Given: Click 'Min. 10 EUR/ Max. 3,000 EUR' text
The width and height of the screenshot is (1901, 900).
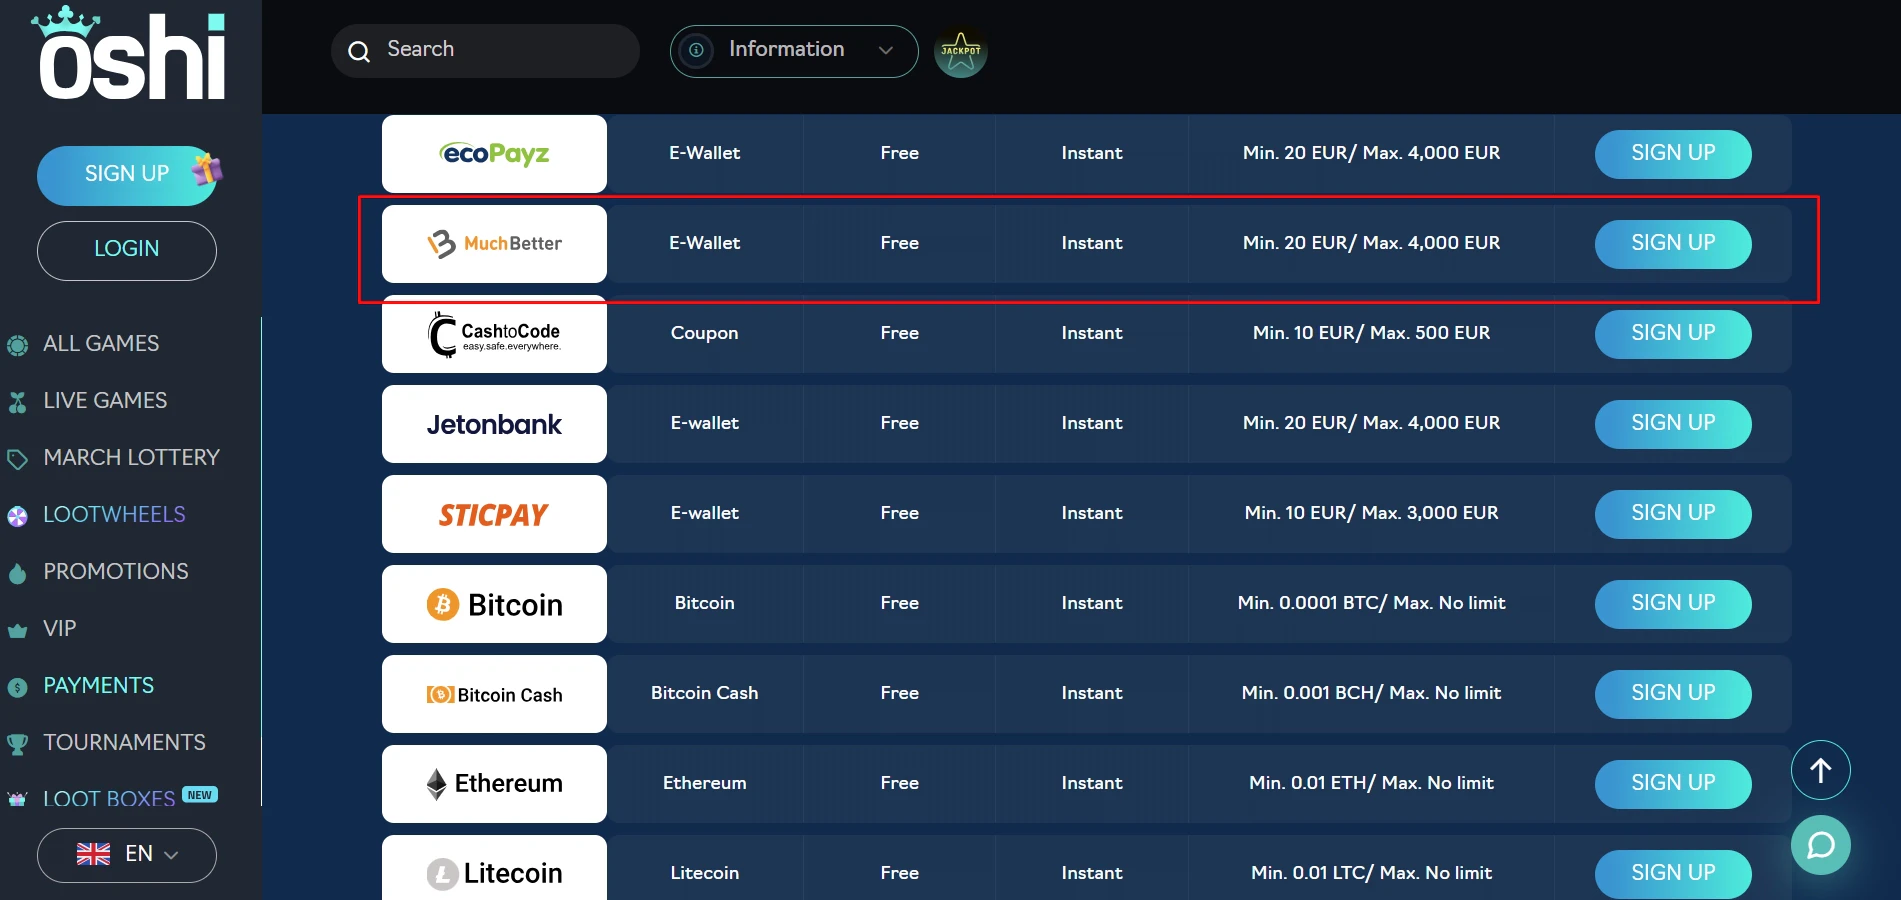Looking at the screenshot, I should [1371, 513].
